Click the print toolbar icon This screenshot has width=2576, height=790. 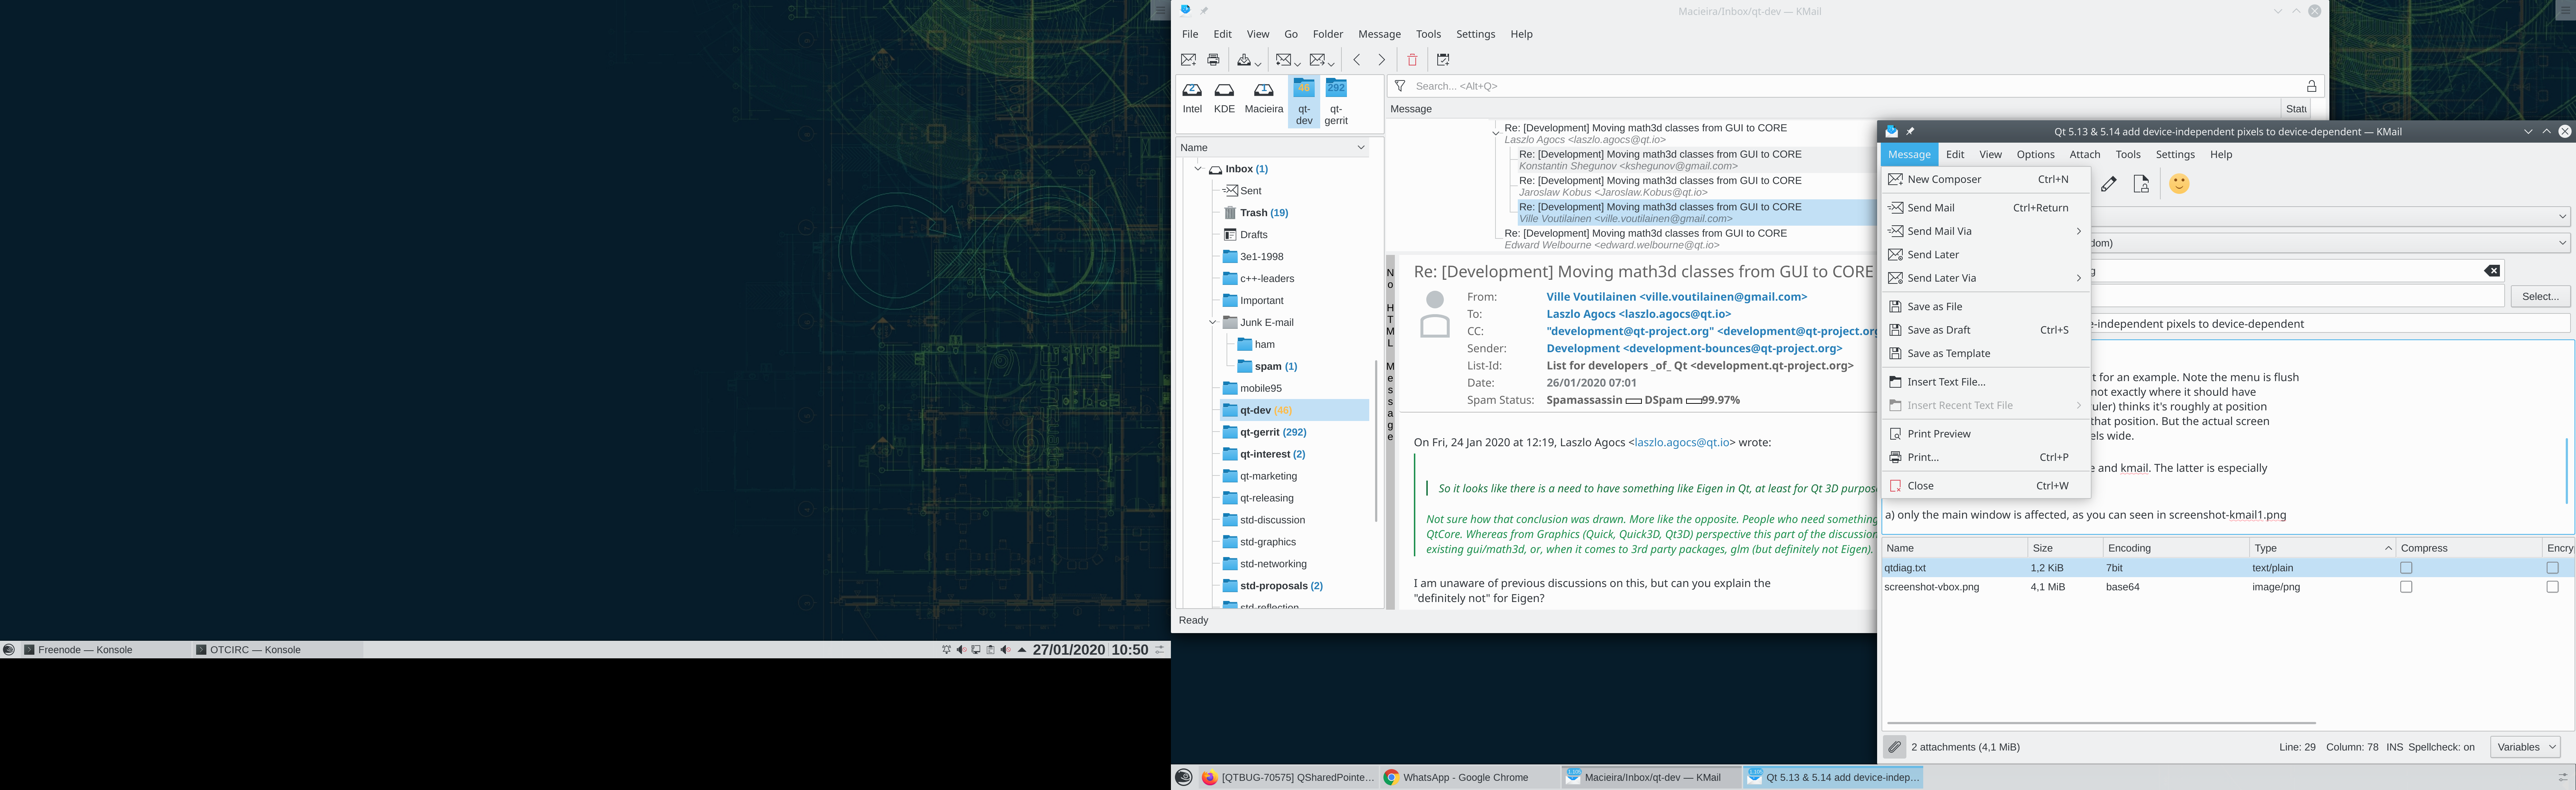point(1213,60)
